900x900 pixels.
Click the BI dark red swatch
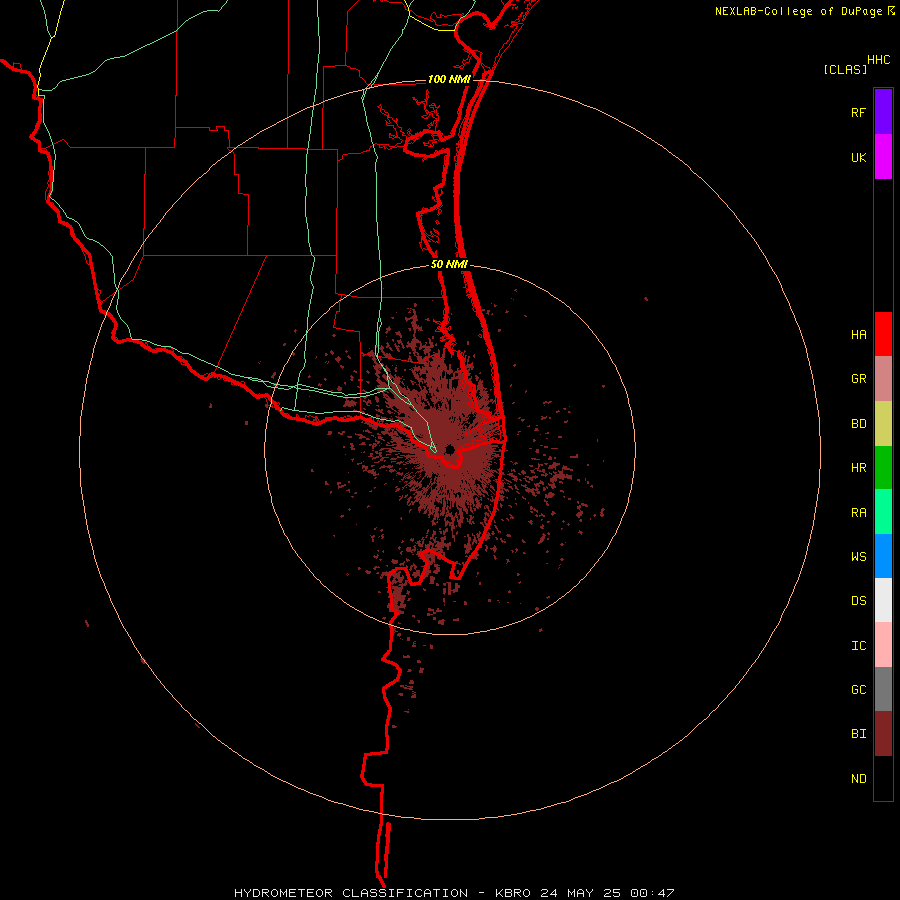(883, 734)
